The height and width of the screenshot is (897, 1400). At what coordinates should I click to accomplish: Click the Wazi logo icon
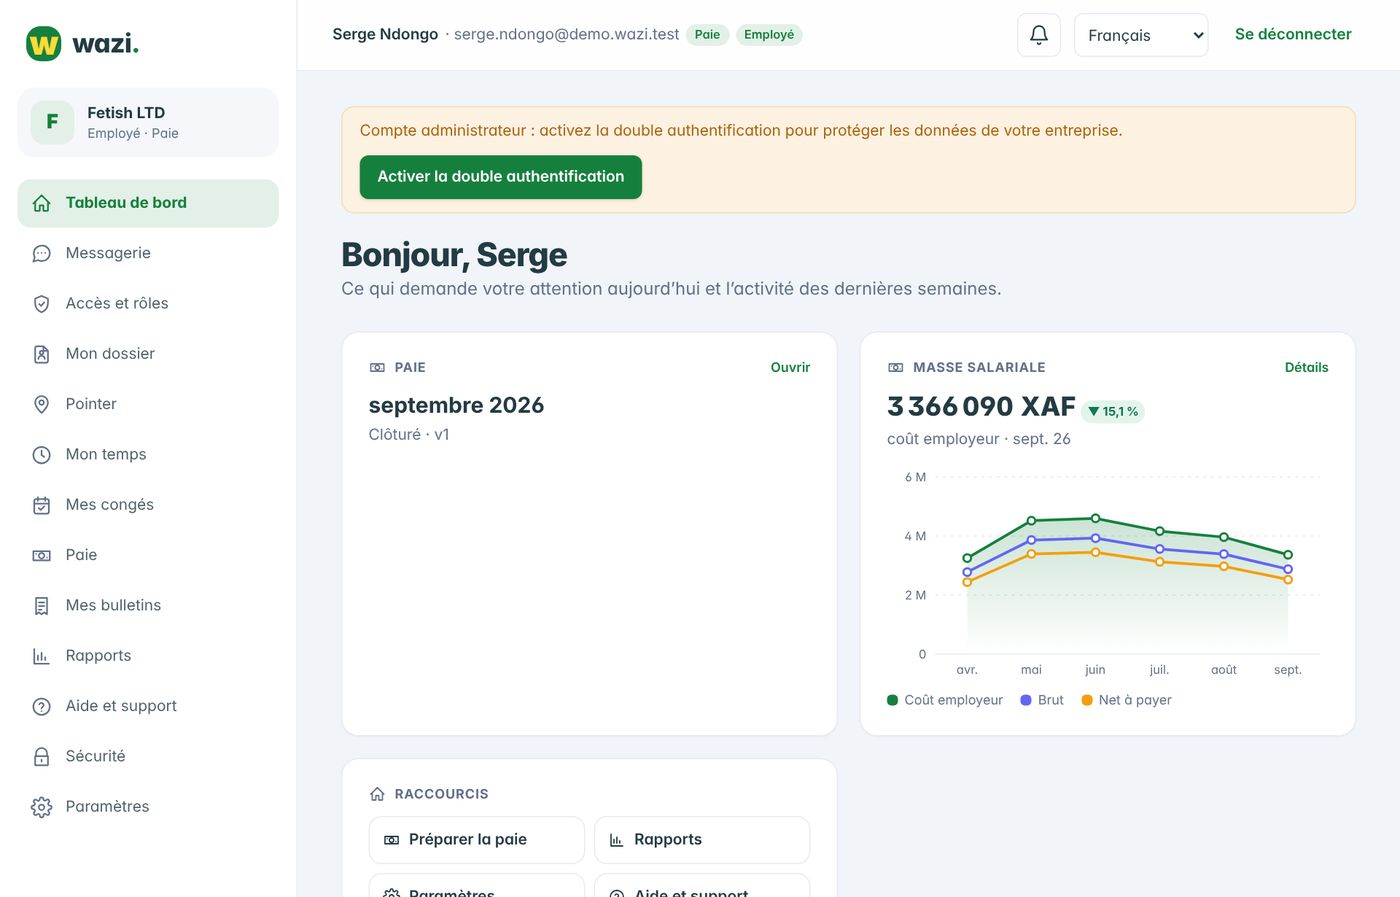click(x=44, y=44)
